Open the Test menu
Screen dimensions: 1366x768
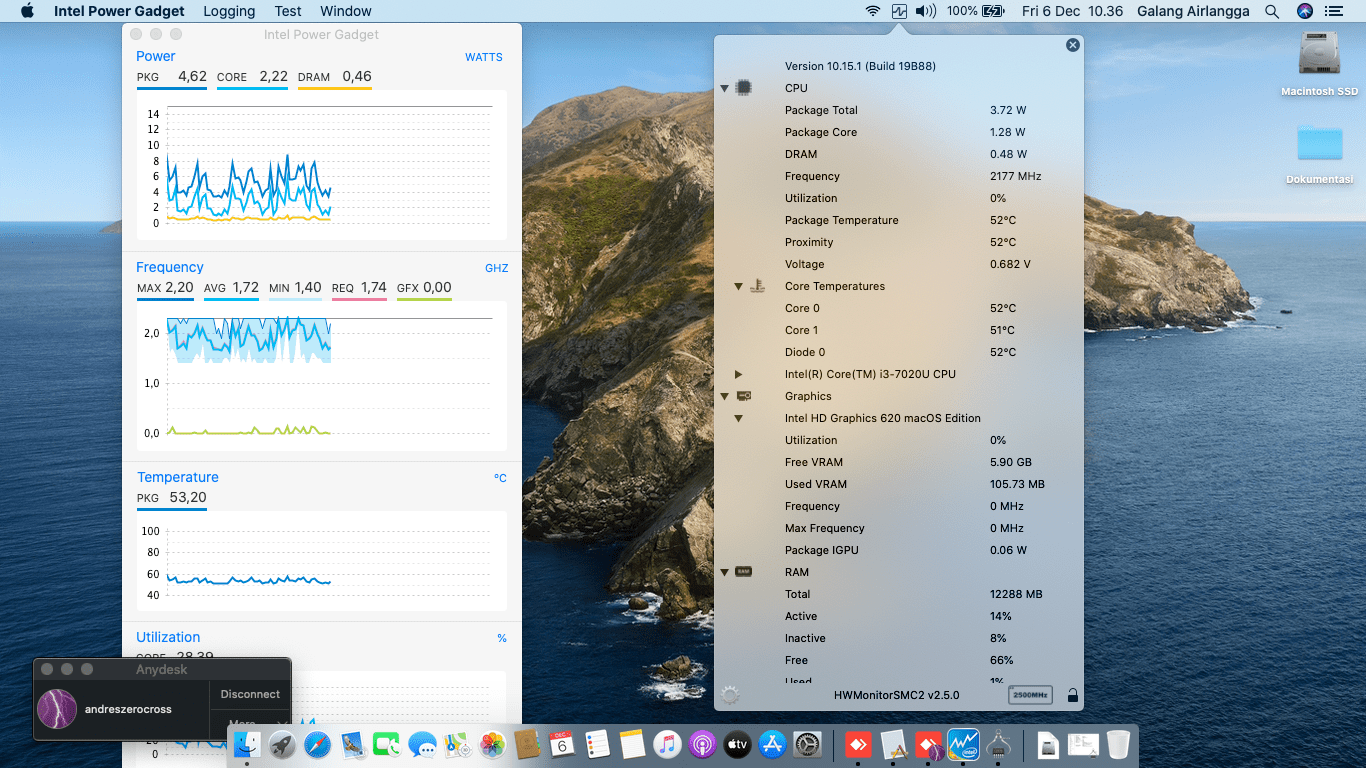pos(288,11)
